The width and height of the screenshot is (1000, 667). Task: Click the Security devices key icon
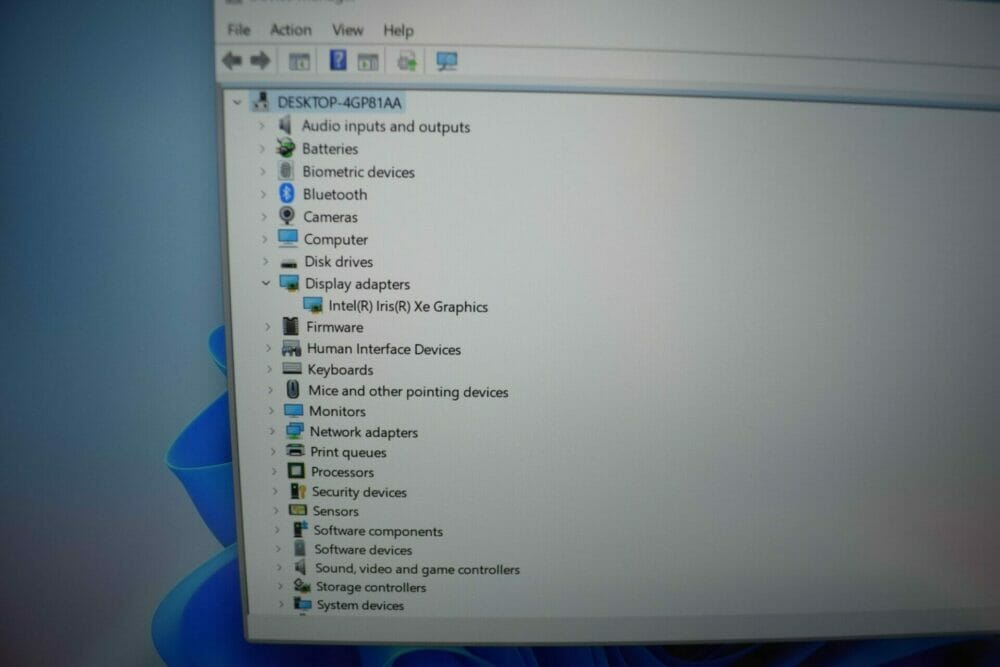pos(297,491)
